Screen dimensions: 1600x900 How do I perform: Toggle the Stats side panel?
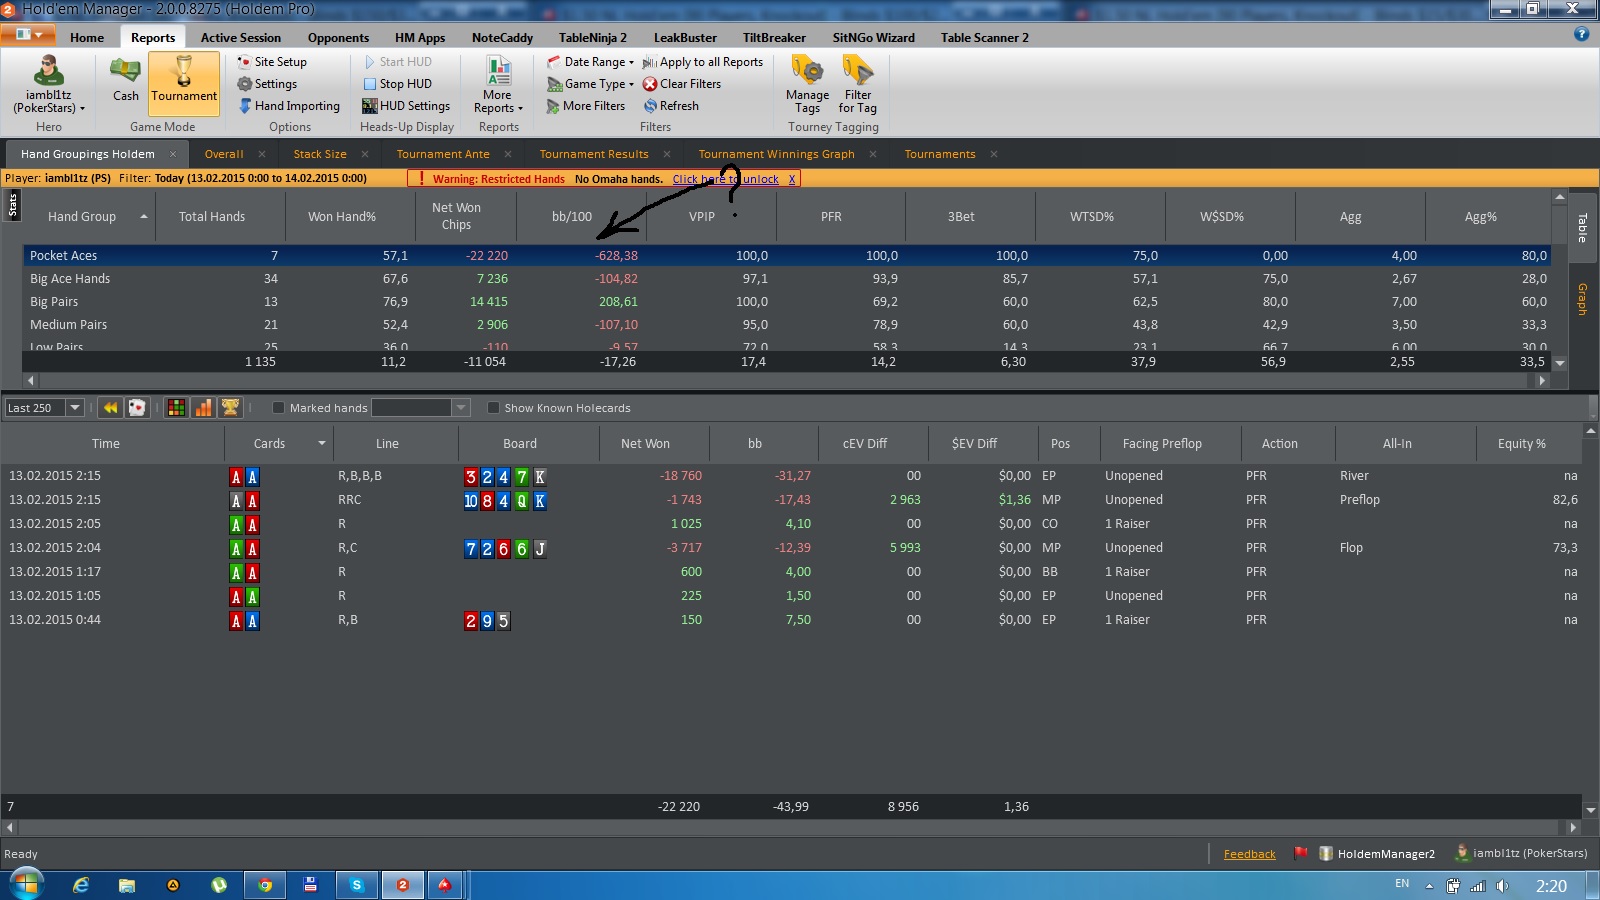13,206
